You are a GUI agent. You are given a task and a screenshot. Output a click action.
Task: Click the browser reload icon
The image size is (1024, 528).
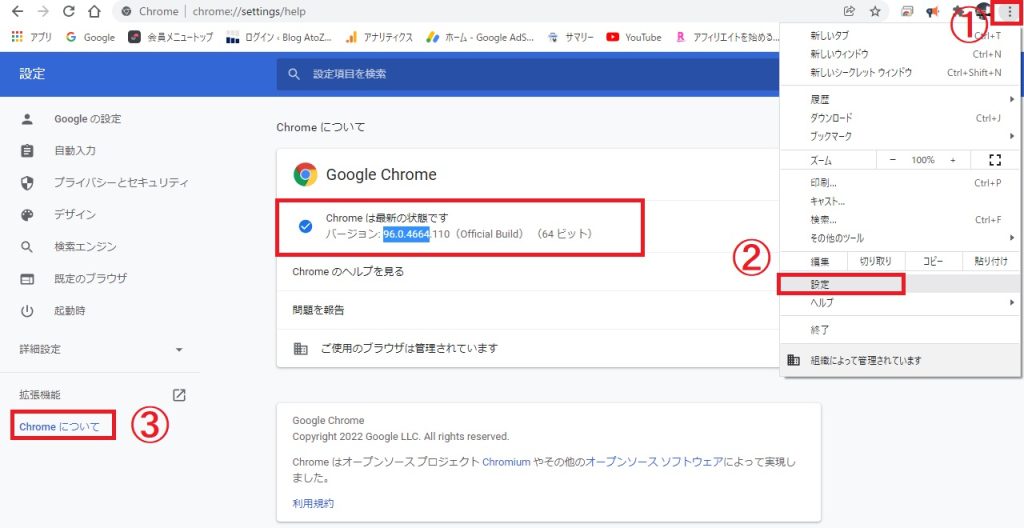(68, 12)
